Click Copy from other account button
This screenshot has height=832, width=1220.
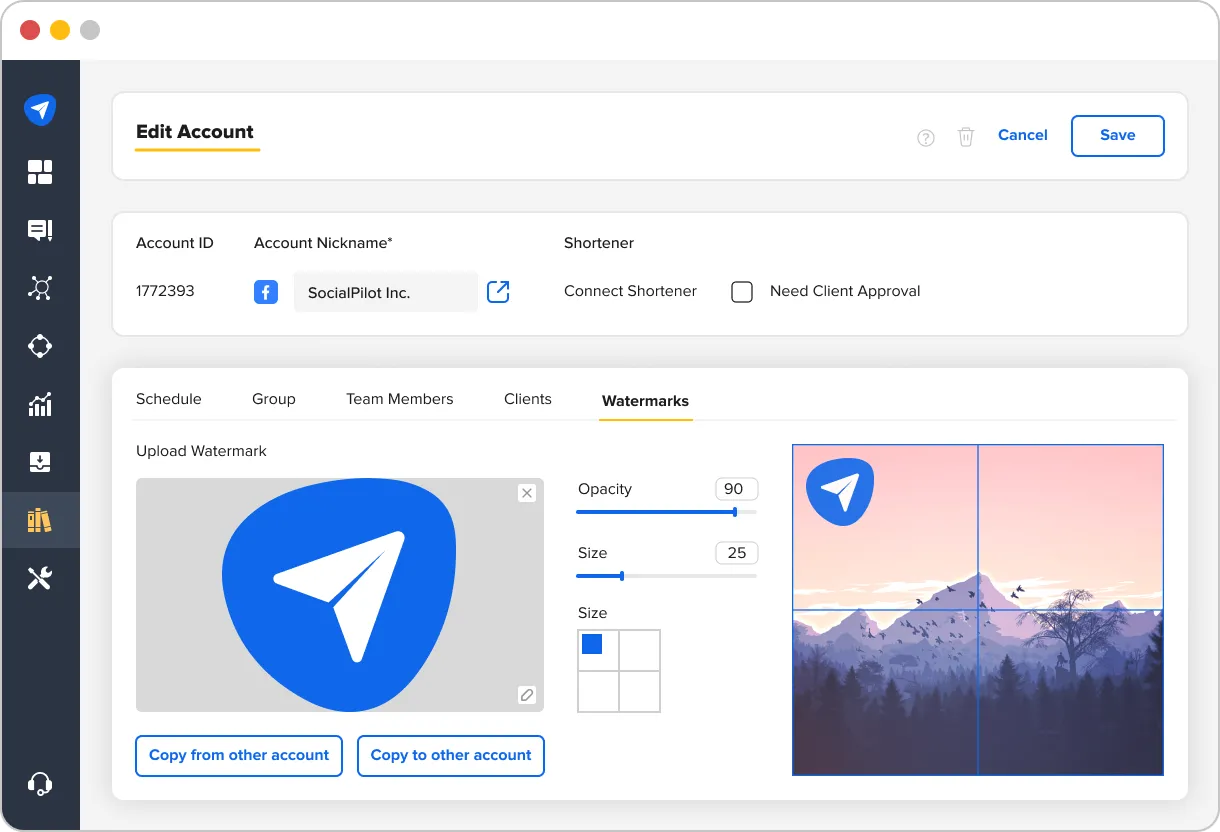[239, 756]
